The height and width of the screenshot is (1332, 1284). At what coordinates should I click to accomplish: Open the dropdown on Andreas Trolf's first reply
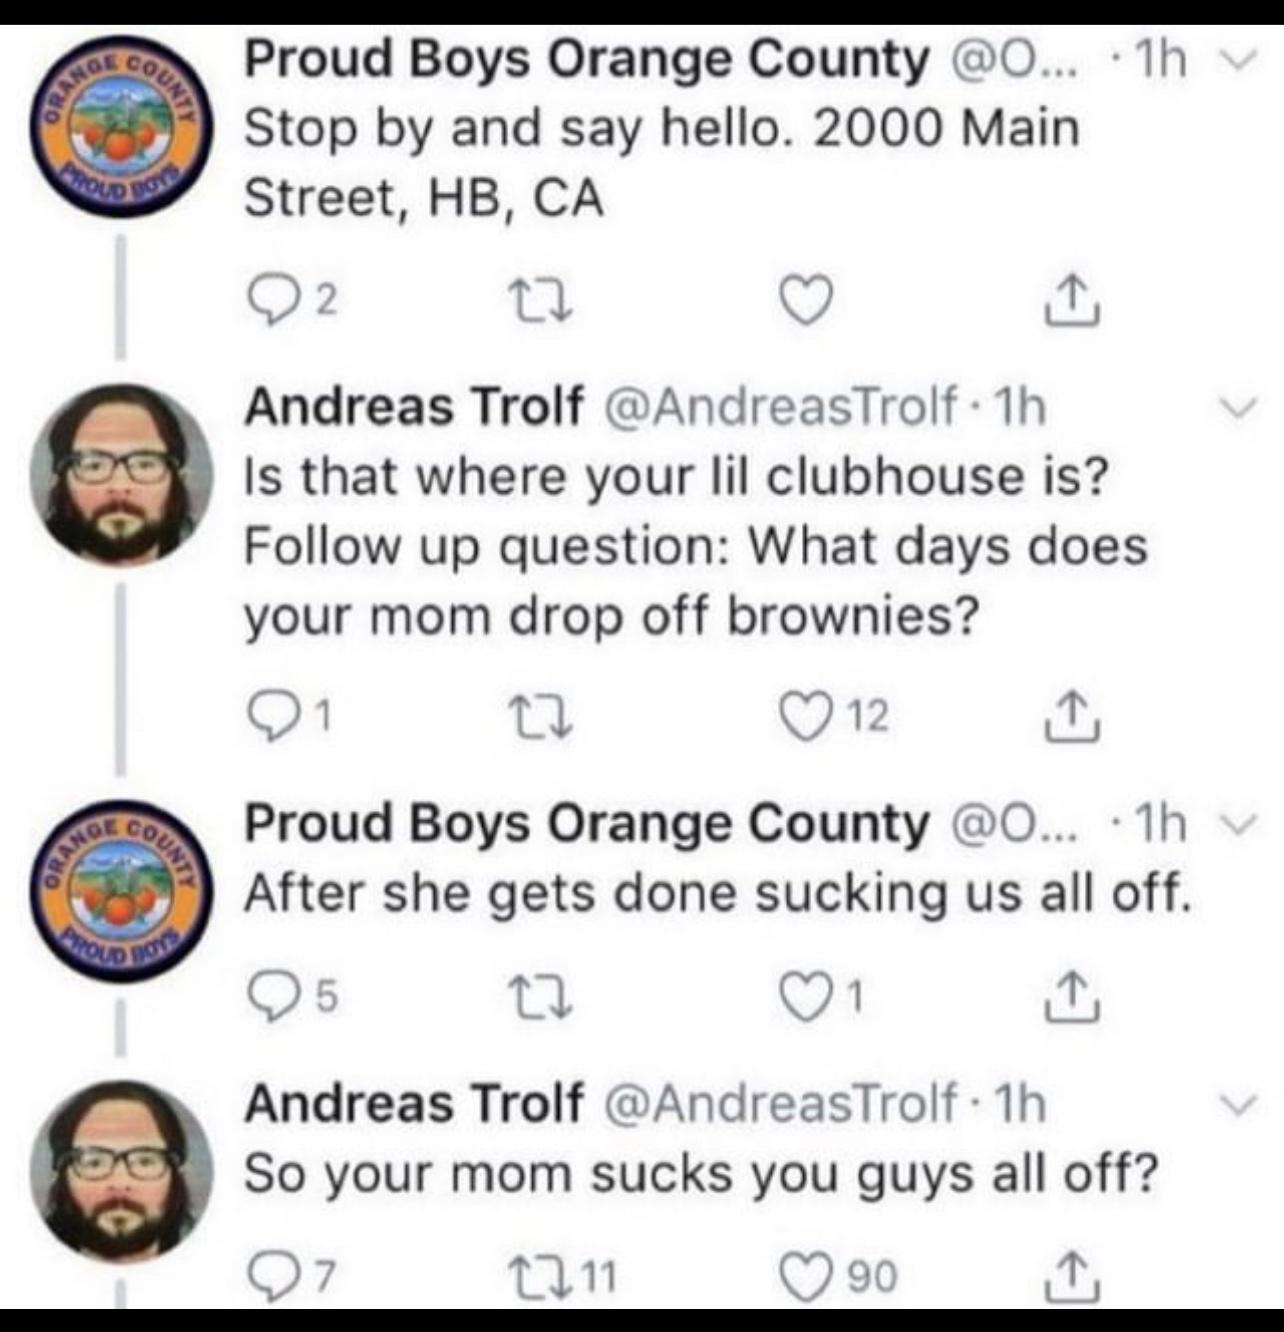pos(1240,406)
